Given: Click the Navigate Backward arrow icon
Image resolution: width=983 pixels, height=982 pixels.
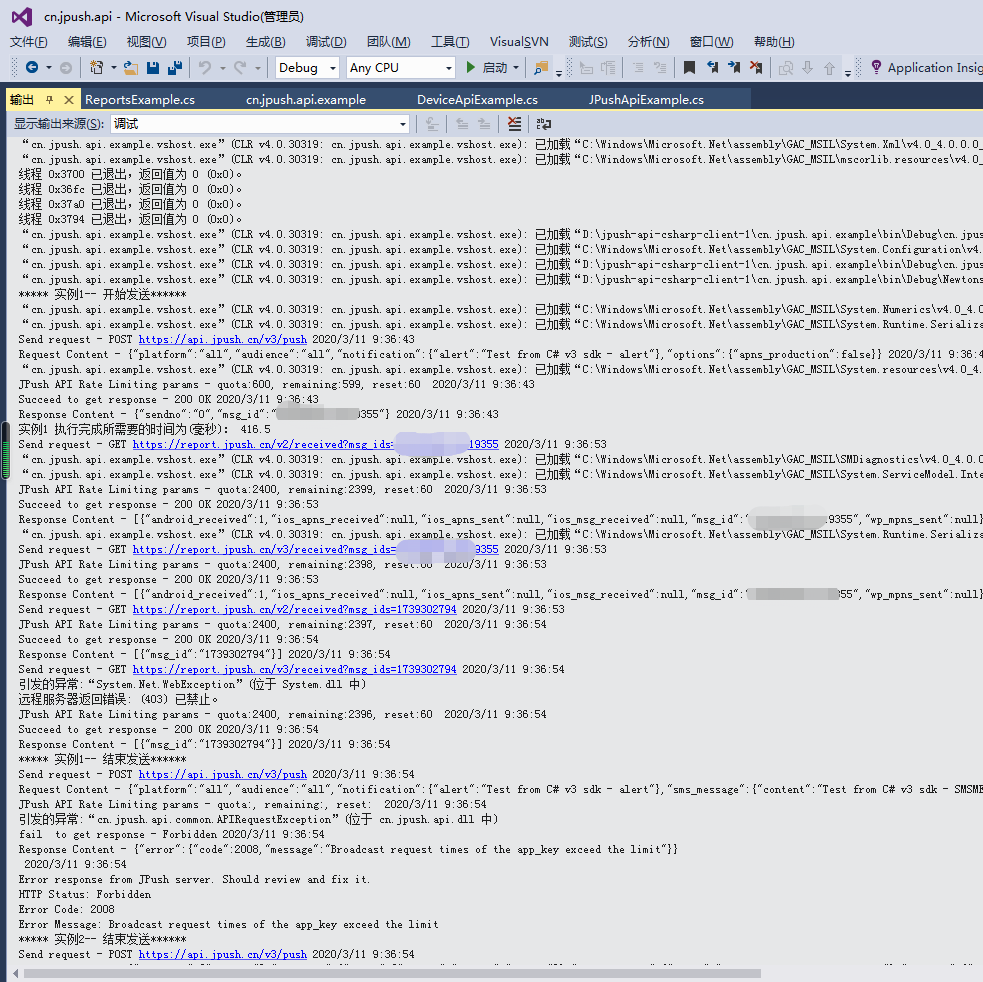Looking at the screenshot, I should 31,67.
